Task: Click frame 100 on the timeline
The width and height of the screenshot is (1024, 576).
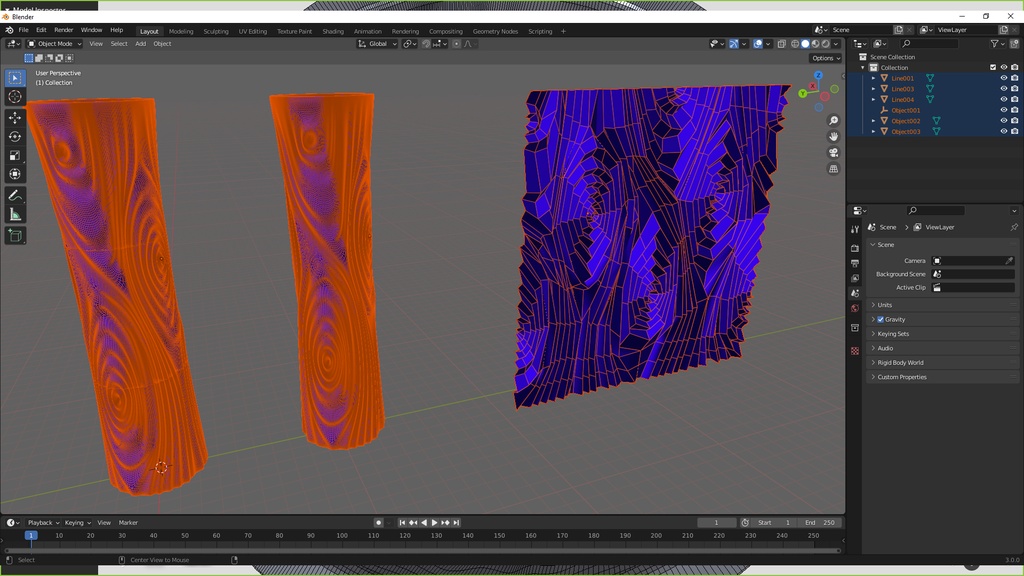Action: 342,536
